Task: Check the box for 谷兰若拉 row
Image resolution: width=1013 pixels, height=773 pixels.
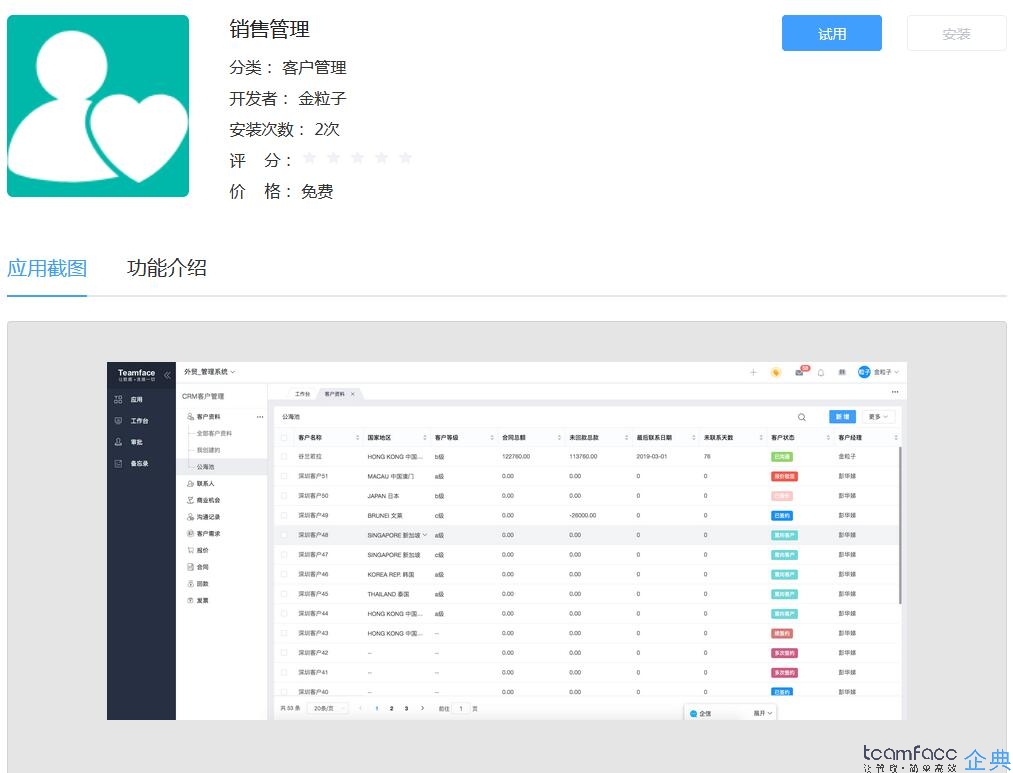Action: click(284, 457)
